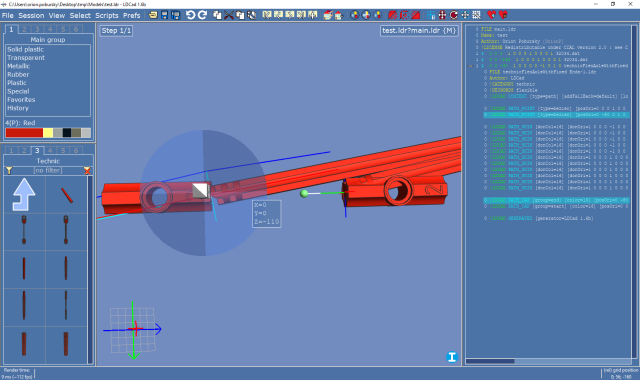Pick the yellow color swatch

48,133
